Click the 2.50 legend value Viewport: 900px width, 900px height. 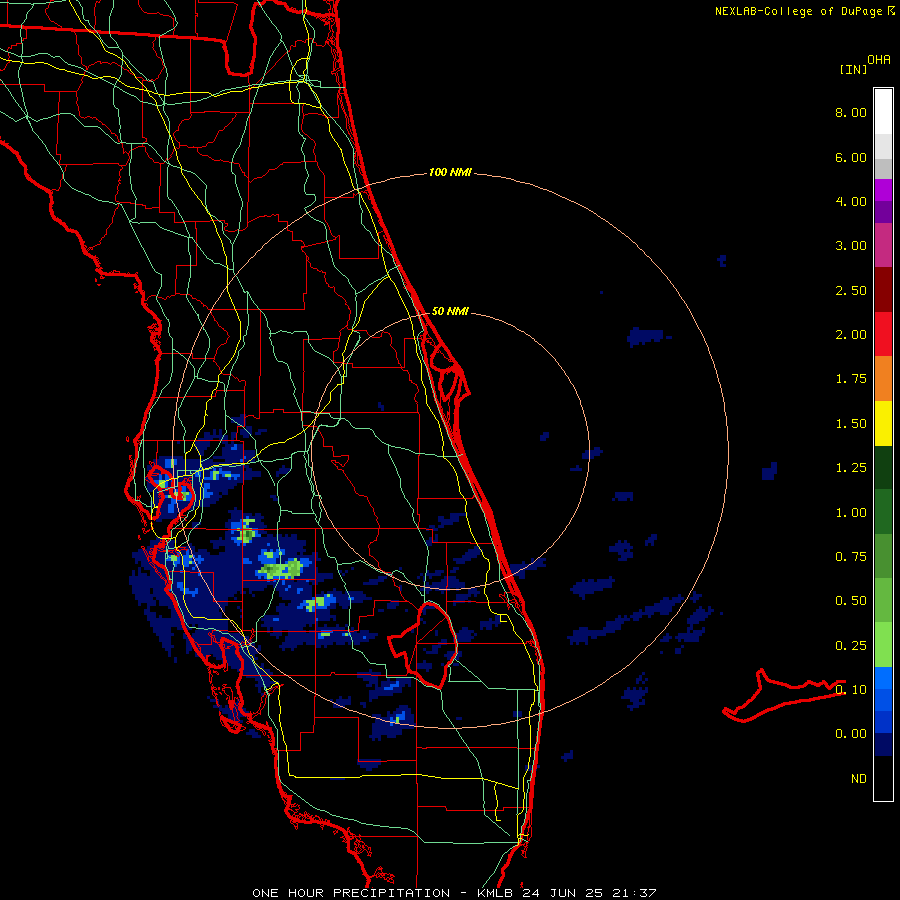[851, 290]
